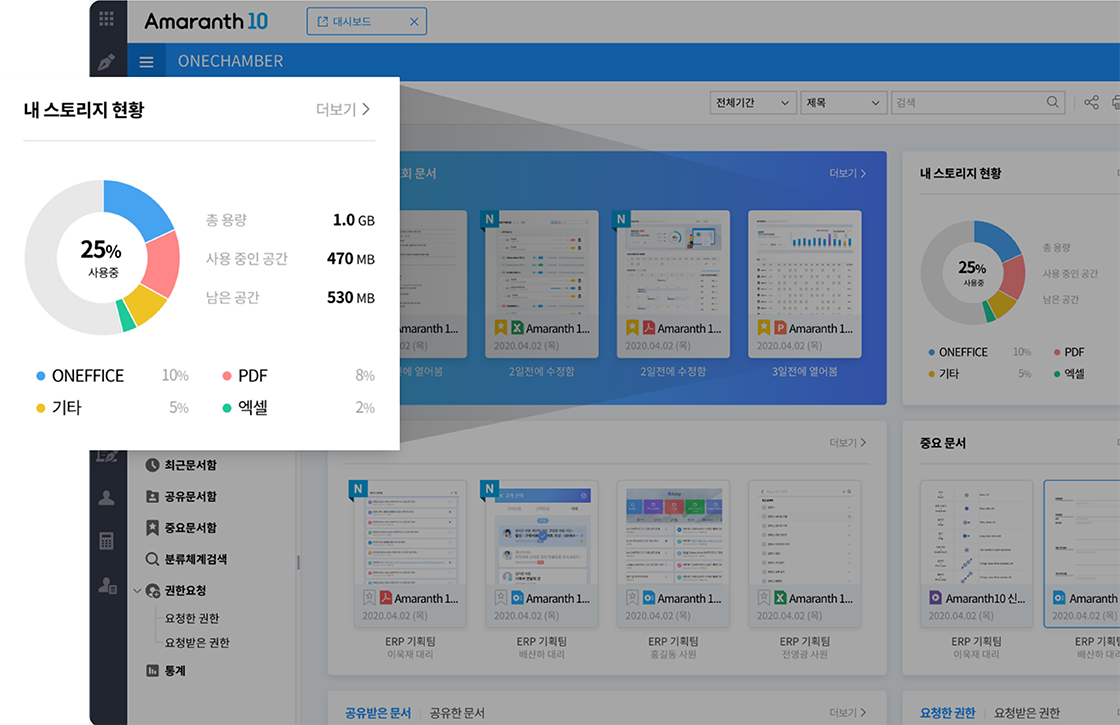This screenshot has width=1120, height=725.
Task: Click 더보기 in 공유받은 문서 panel
Action: [847, 713]
